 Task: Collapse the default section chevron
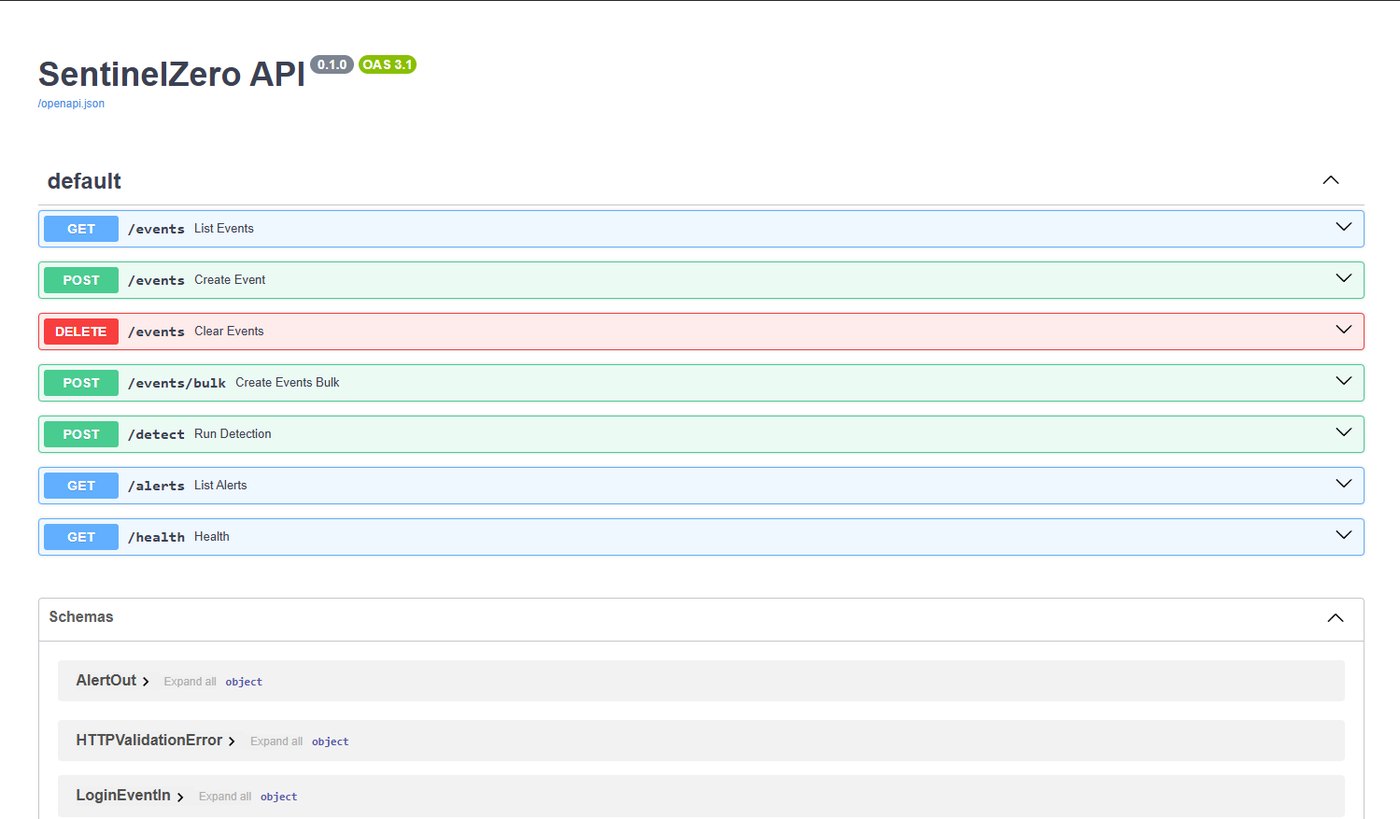1330,181
